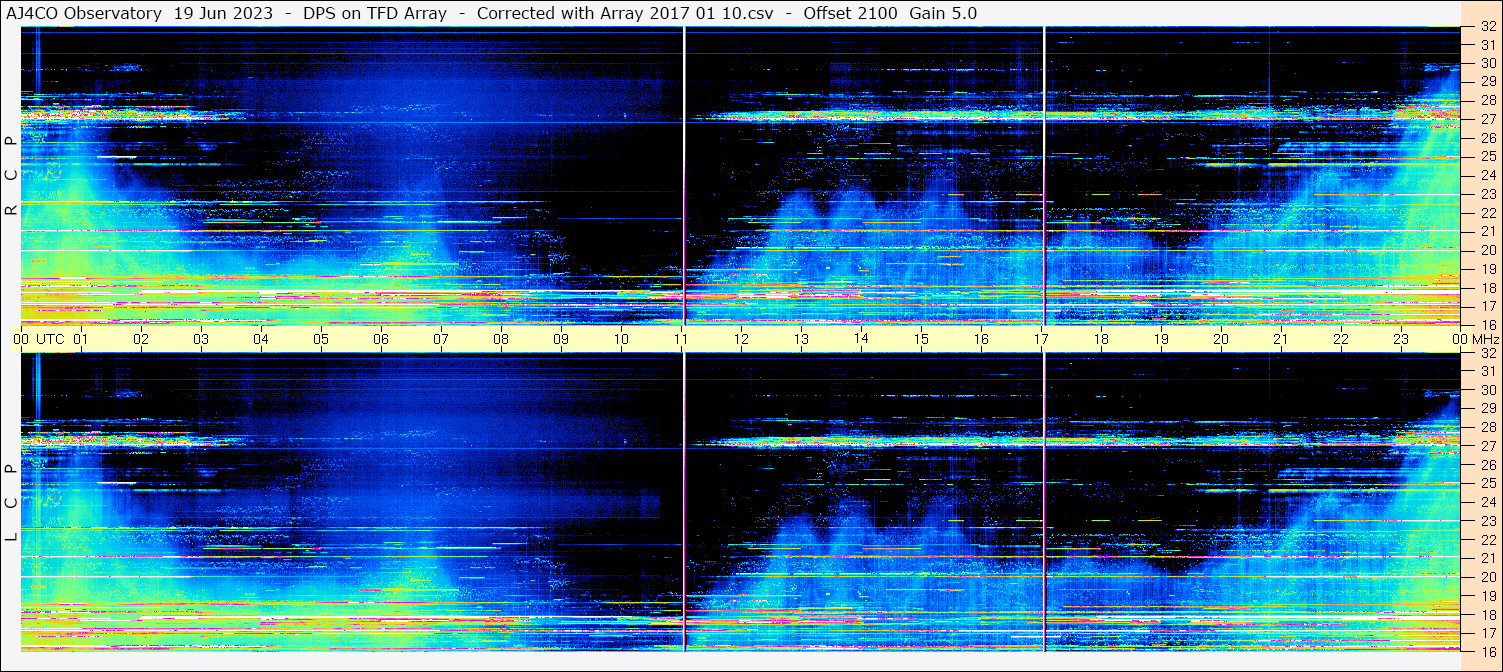1503x672 pixels.
Task: Click the 11 UTC white marker in LCP panel
Action: click(684, 503)
